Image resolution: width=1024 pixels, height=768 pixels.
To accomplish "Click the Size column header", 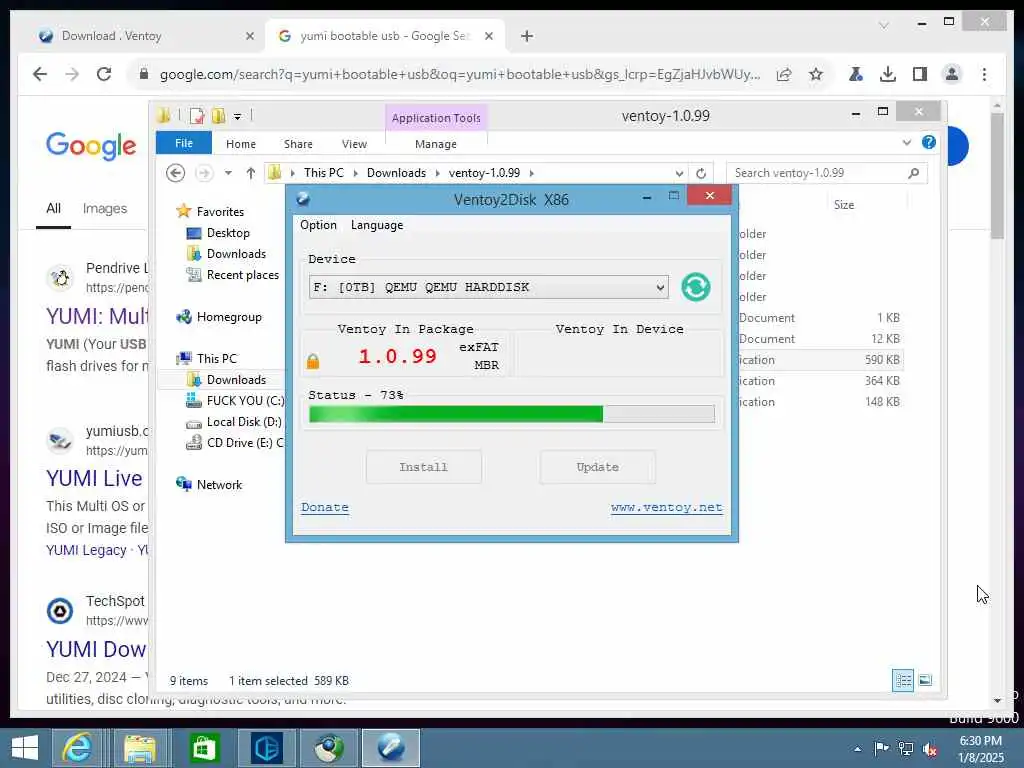I will click(844, 205).
